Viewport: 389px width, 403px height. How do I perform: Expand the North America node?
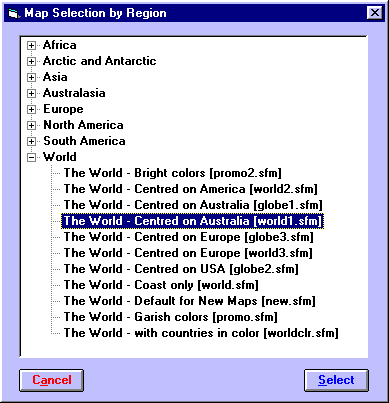[x=31, y=125]
